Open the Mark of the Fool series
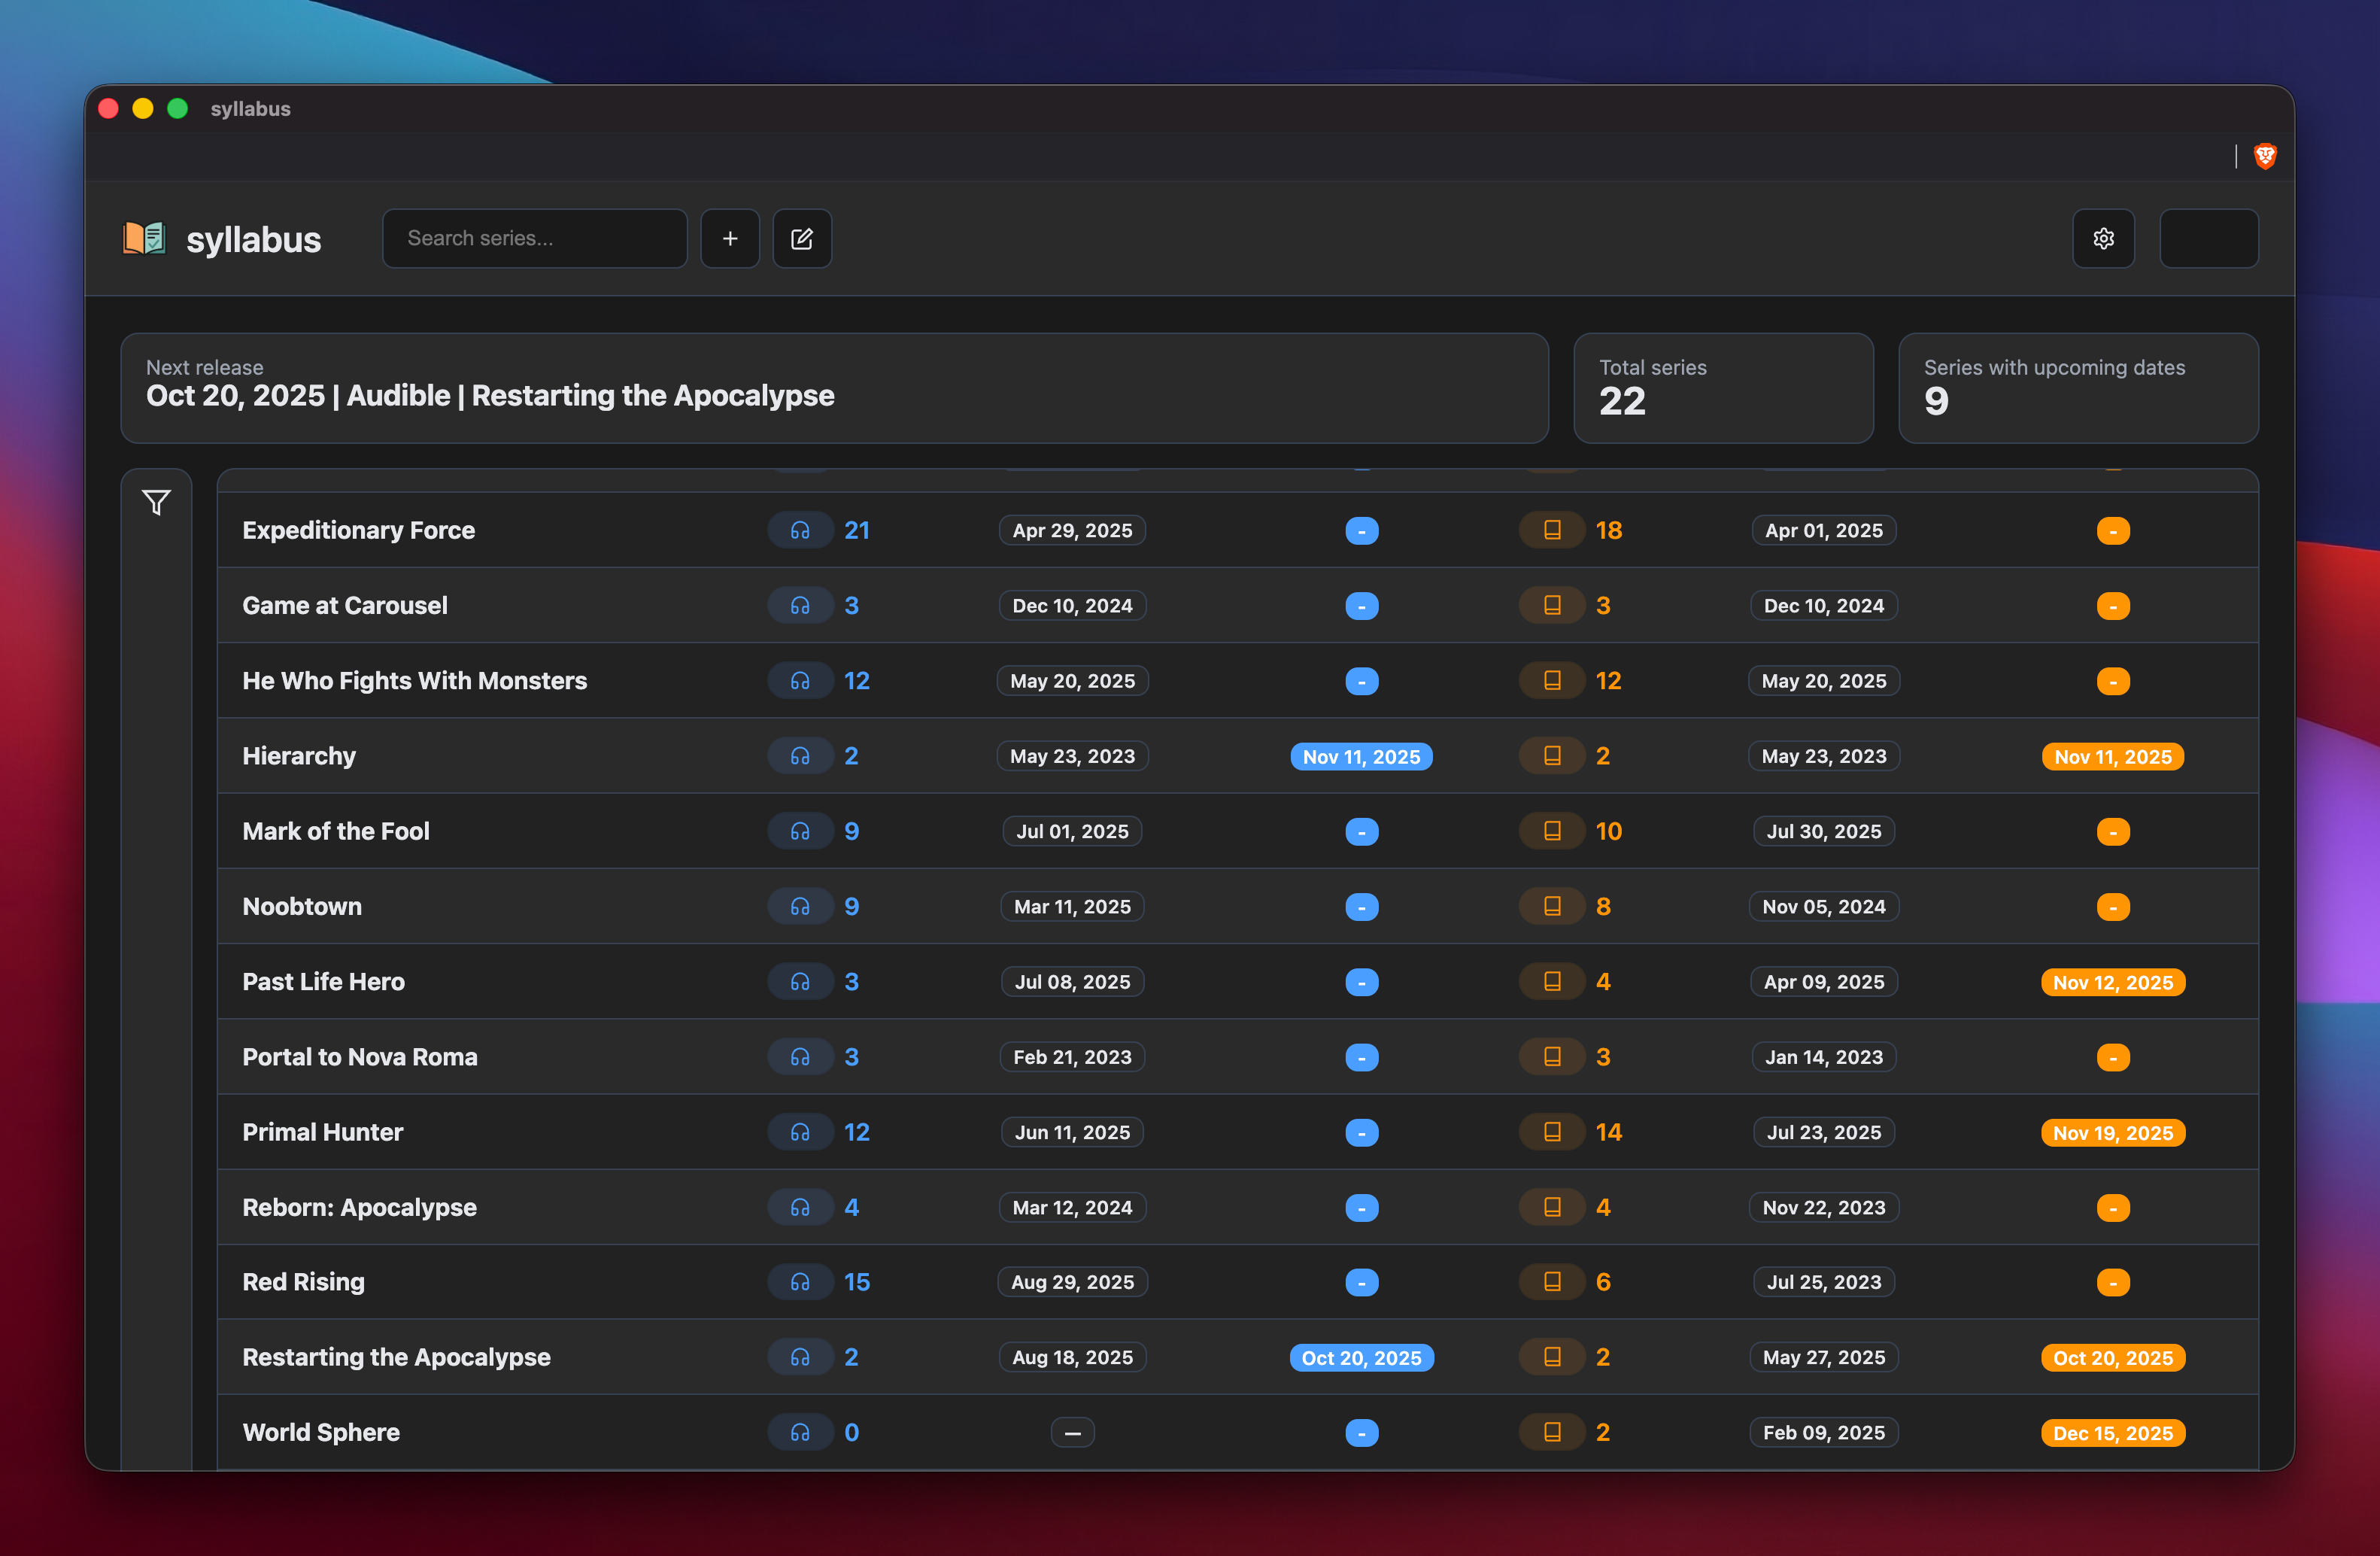The image size is (2380, 1556). (336, 831)
